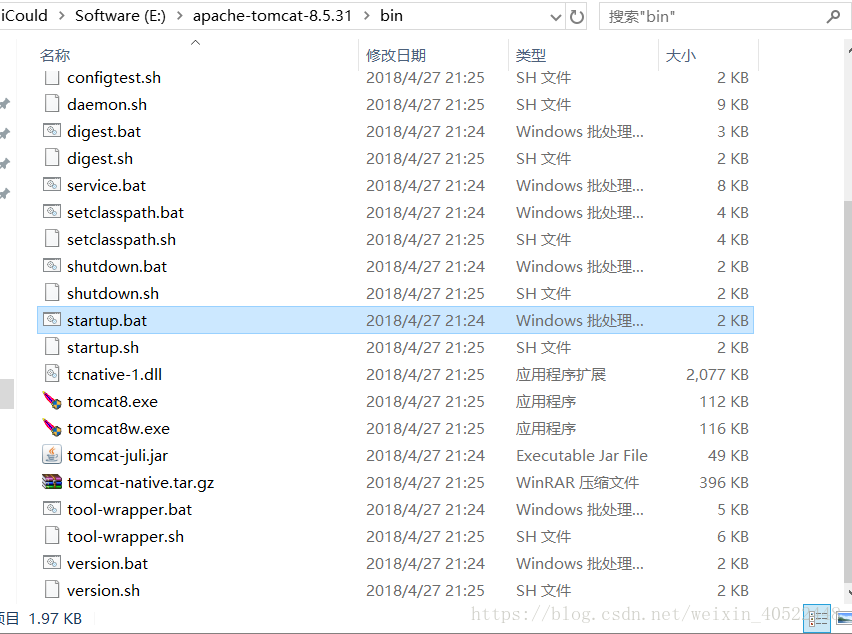Click the tomcat8.exe feather icon
Viewport: 852px width, 634px height.
(52, 401)
